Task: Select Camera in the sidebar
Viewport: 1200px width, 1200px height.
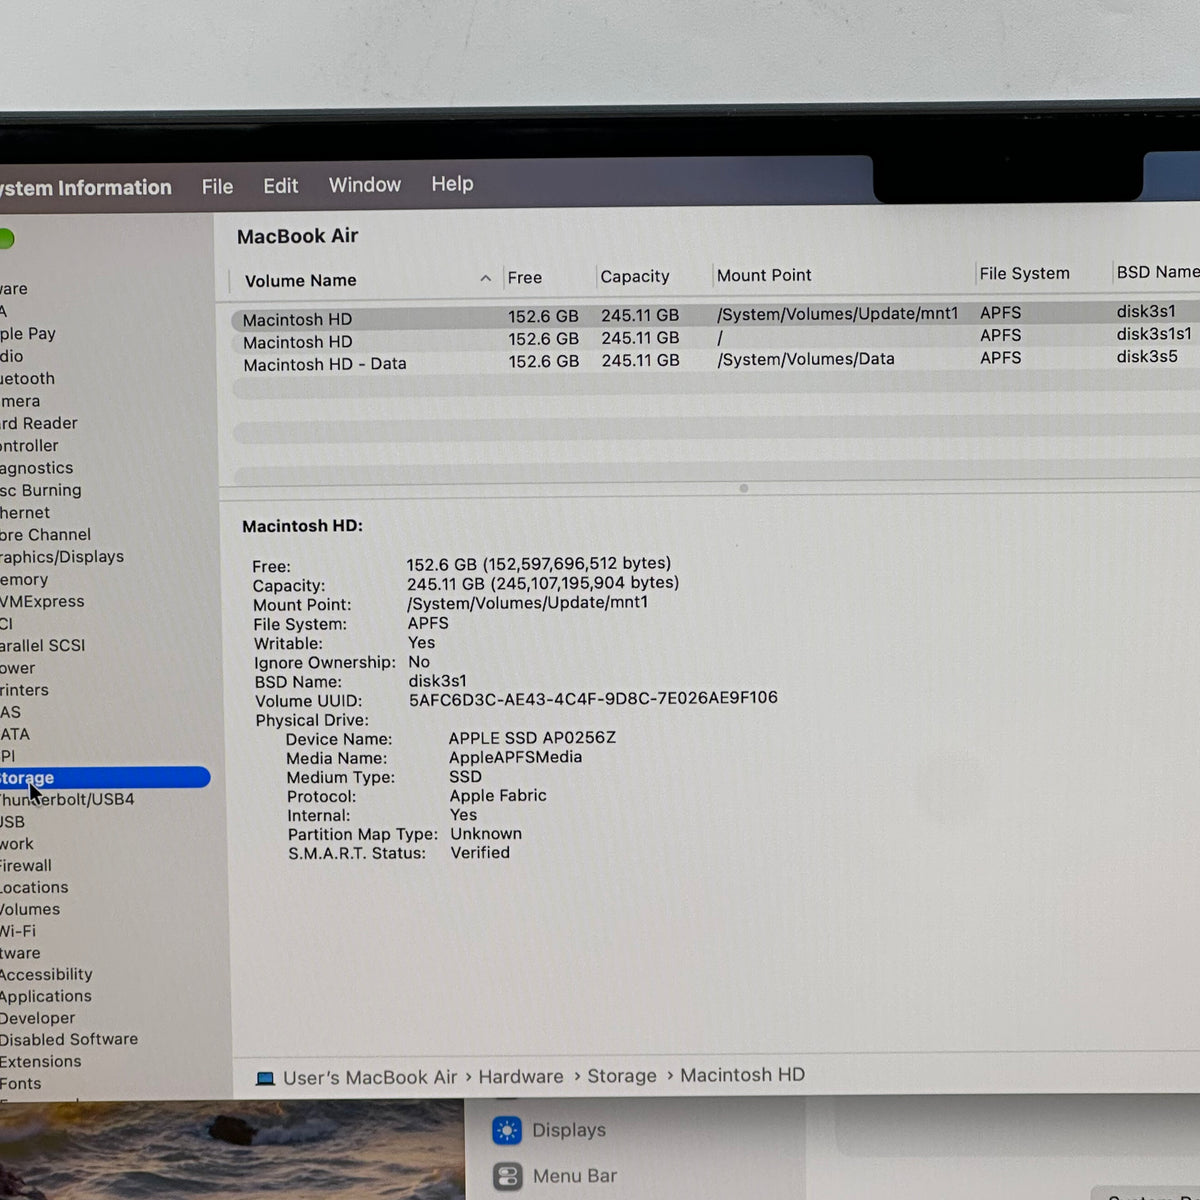Action: point(20,401)
